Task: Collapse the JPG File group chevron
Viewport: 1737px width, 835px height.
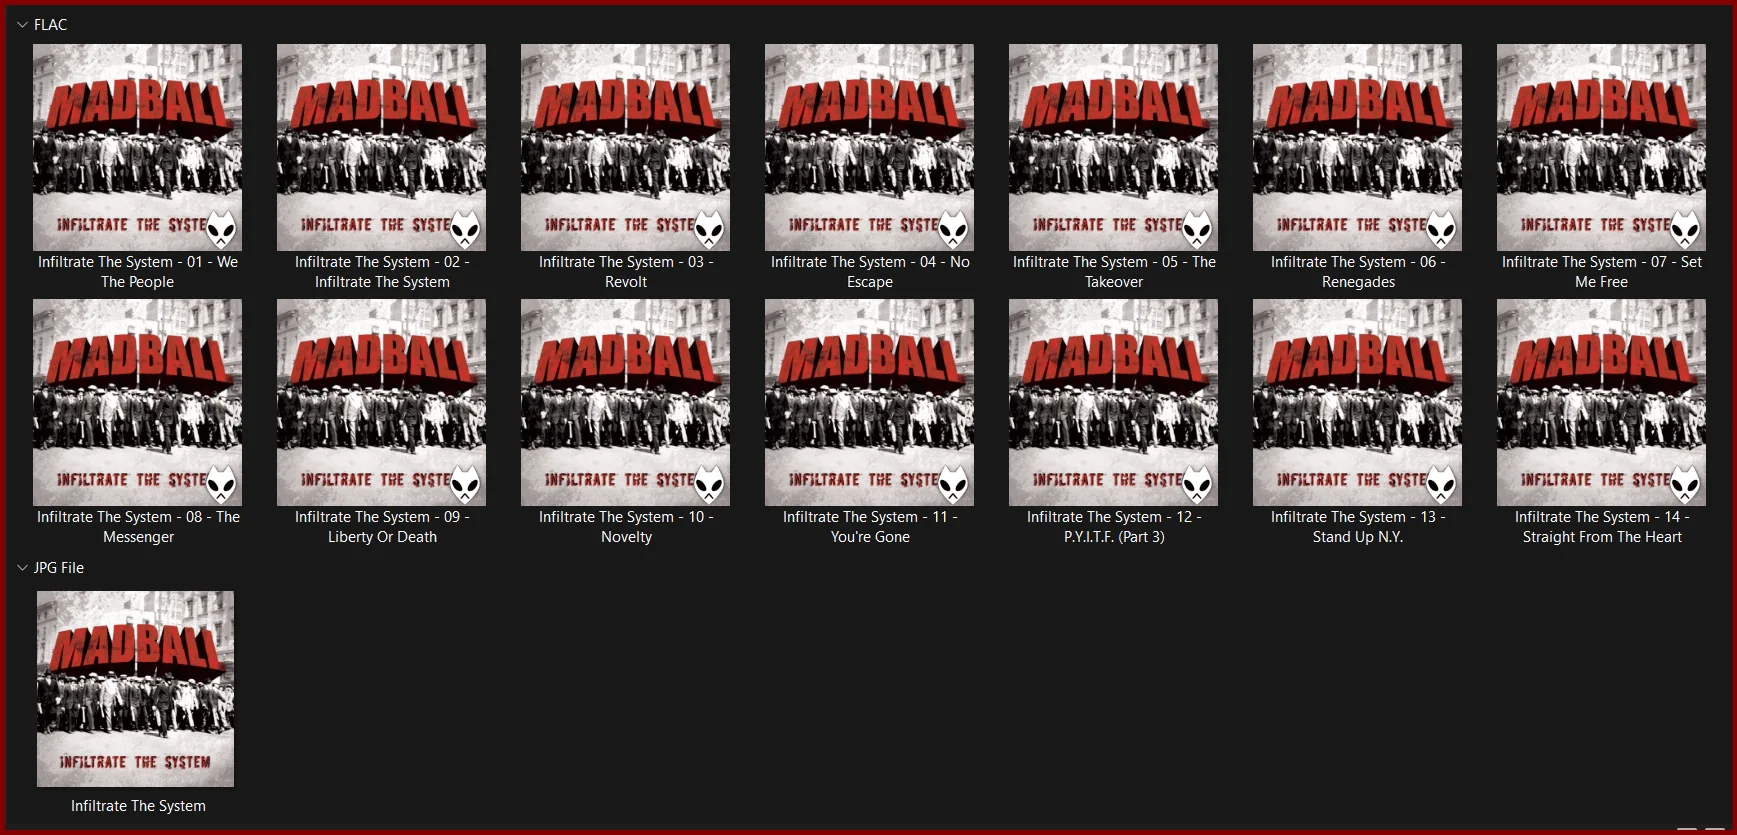Action: coord(22,568)
